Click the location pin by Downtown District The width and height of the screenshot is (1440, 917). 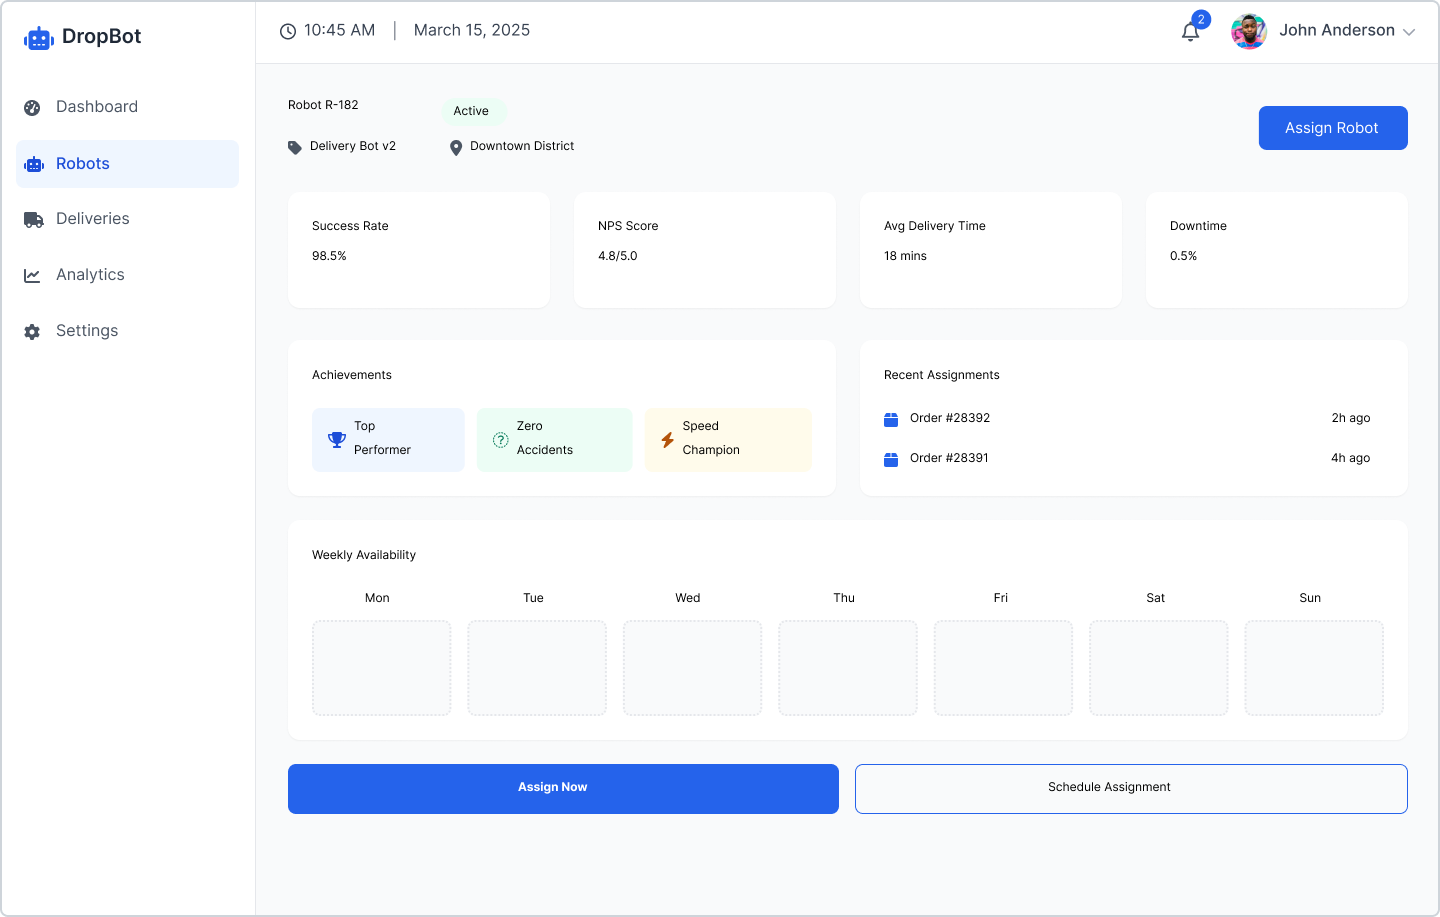[x=456, y=148]
